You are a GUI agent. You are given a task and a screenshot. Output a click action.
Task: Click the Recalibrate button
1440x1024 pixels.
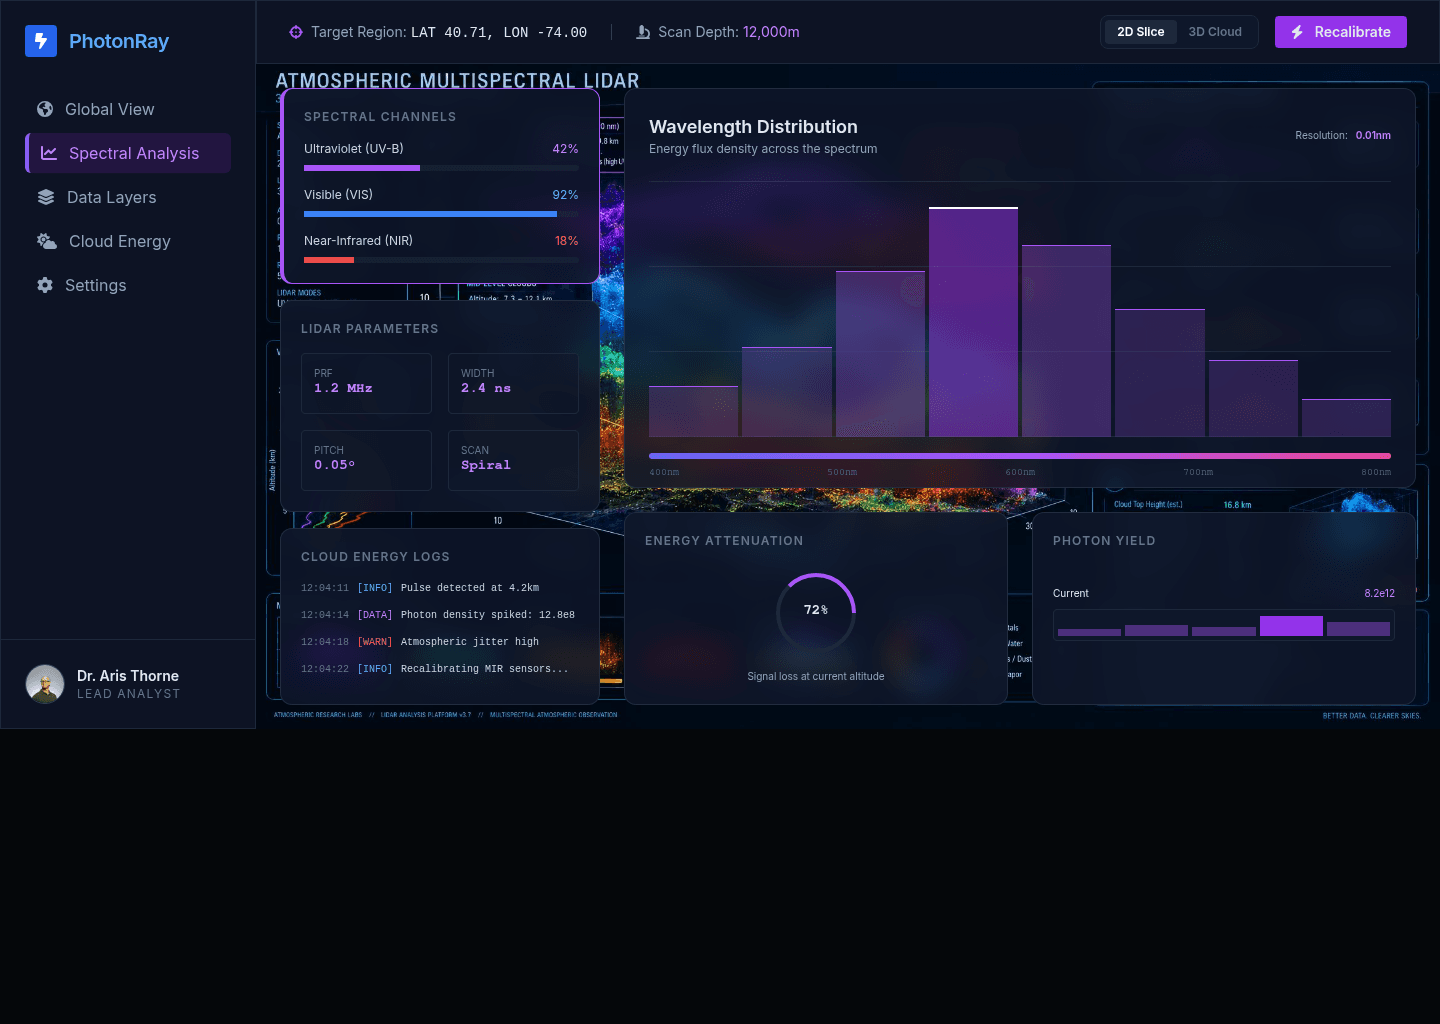[x=1341, y=32]
